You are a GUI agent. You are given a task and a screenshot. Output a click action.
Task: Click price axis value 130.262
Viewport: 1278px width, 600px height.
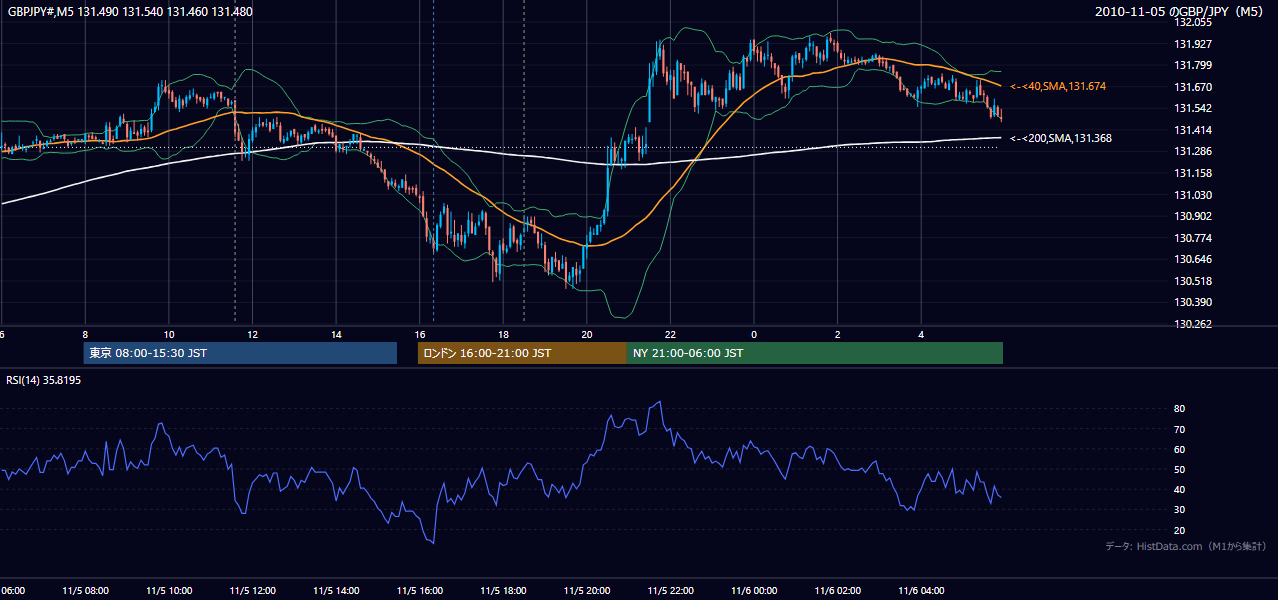[1193, 324]
